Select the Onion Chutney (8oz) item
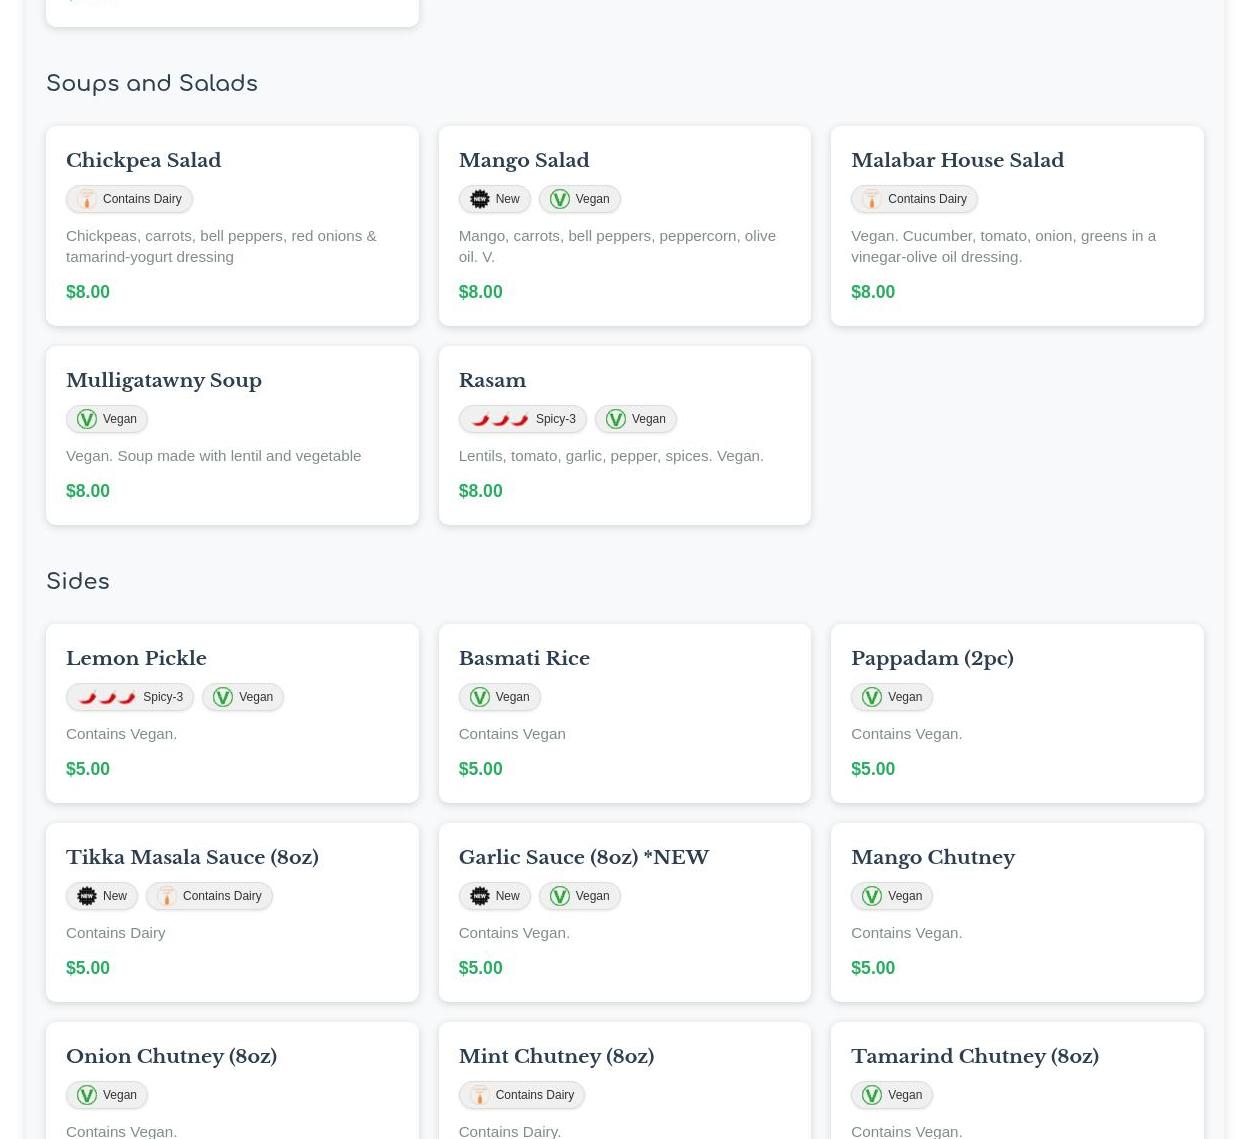Screen dimensions: 1250x1139 coord(171,1056)
